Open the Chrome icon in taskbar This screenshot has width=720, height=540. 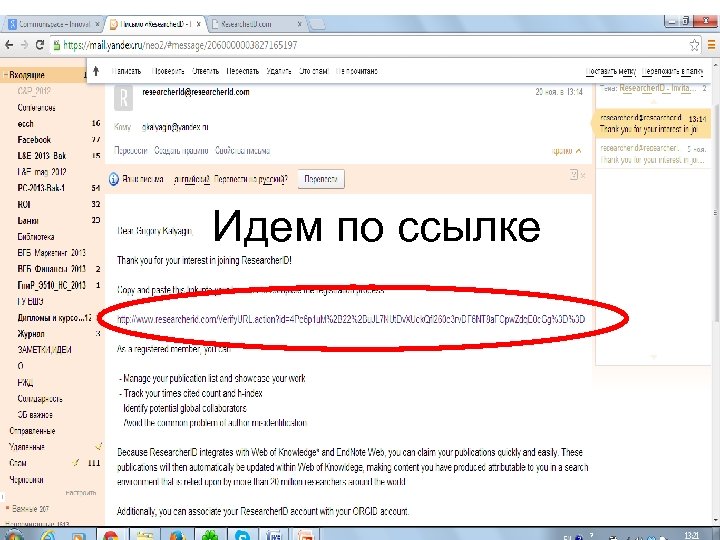click(111, 535)
